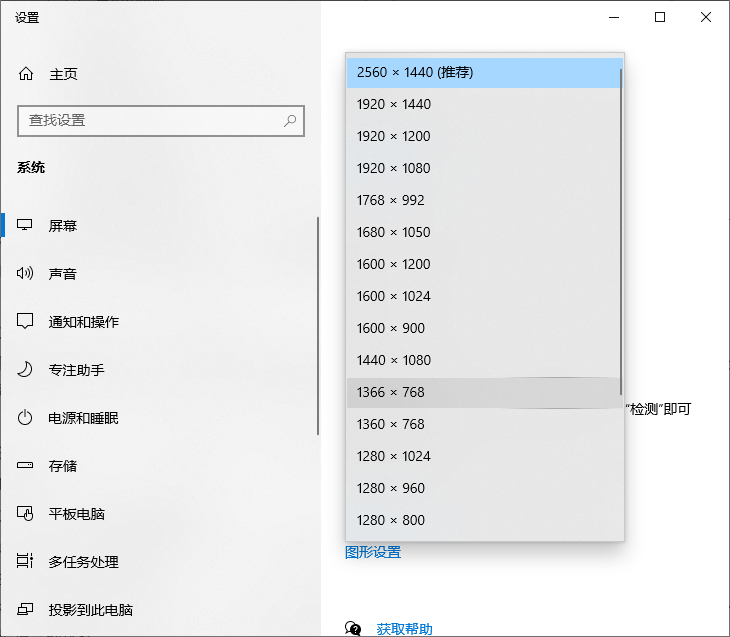Choose 1920 × 1440 resolution
Viewport: 730px width, 637px height.
point(483,104)
